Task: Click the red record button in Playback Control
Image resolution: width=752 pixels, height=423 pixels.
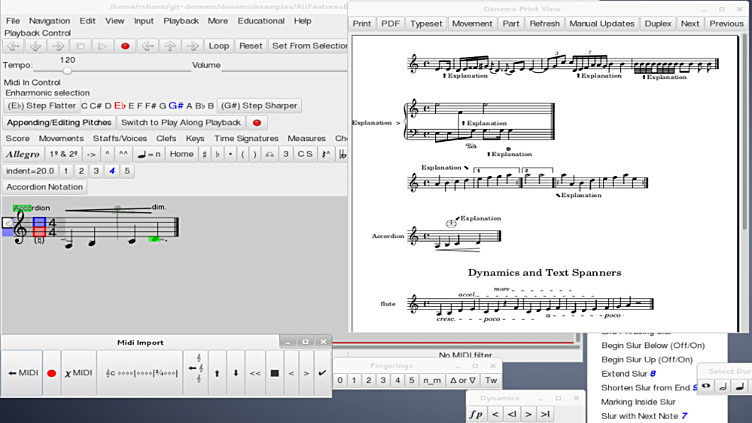Action: [125, 46]
